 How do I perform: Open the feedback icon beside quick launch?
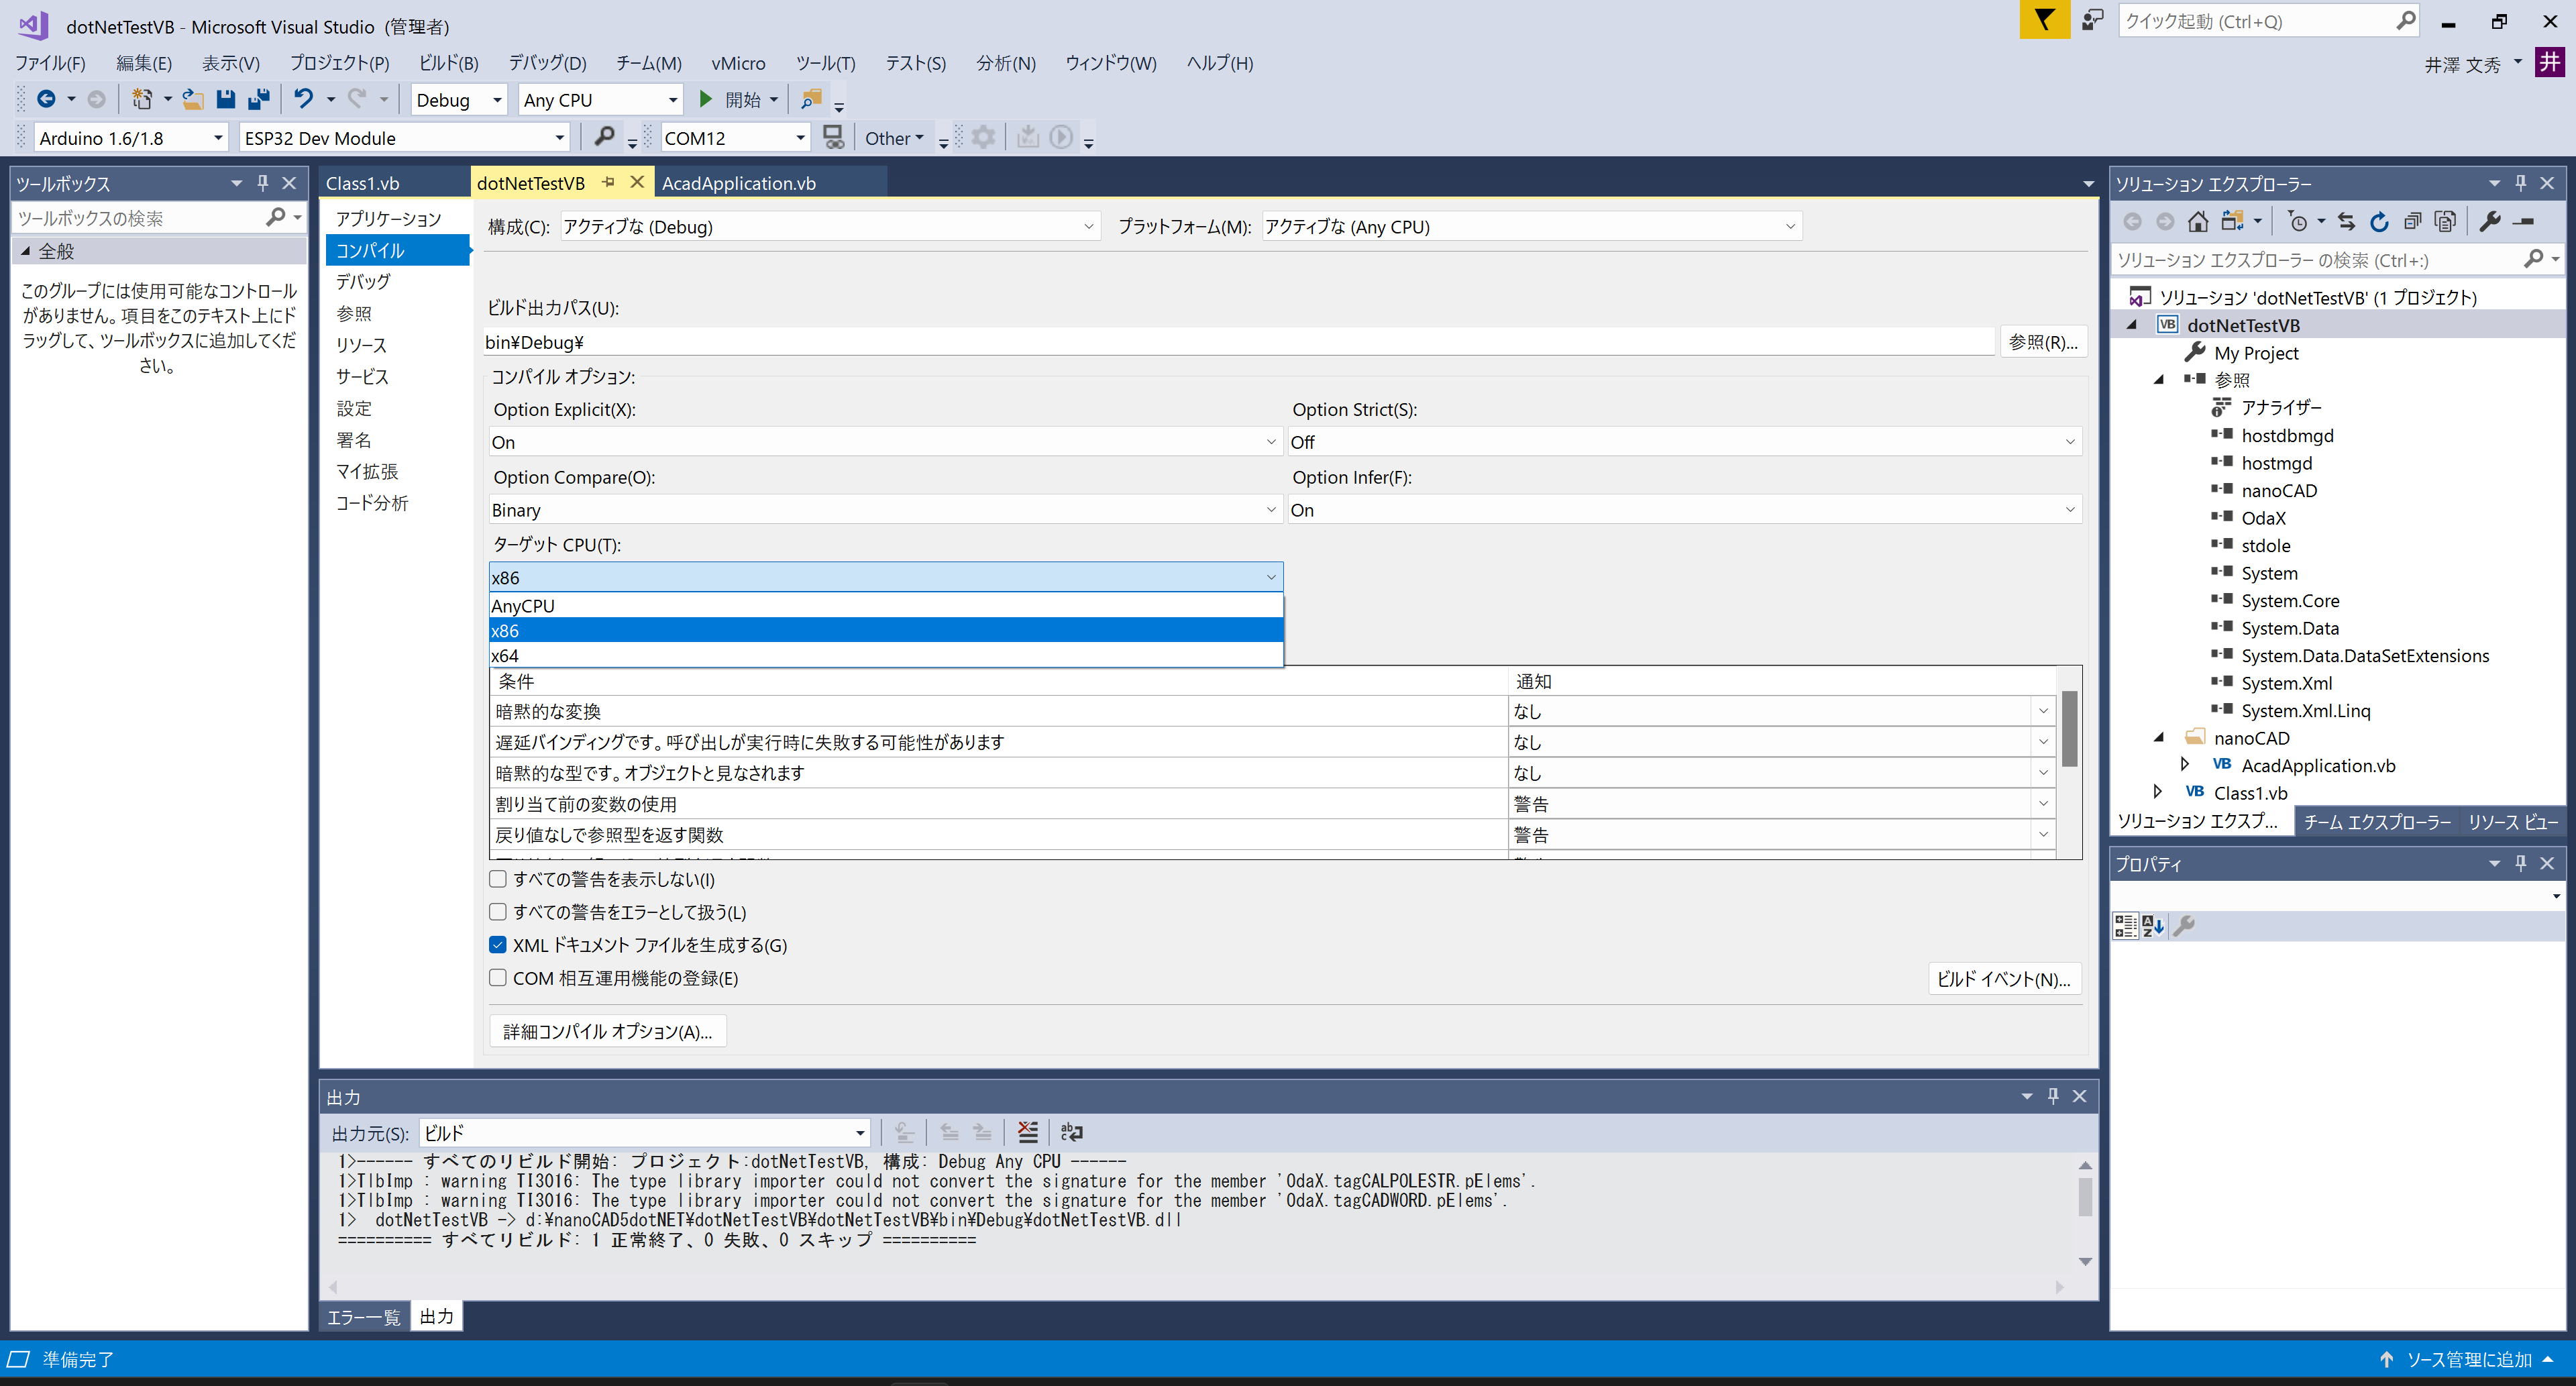pos(2092,20)
